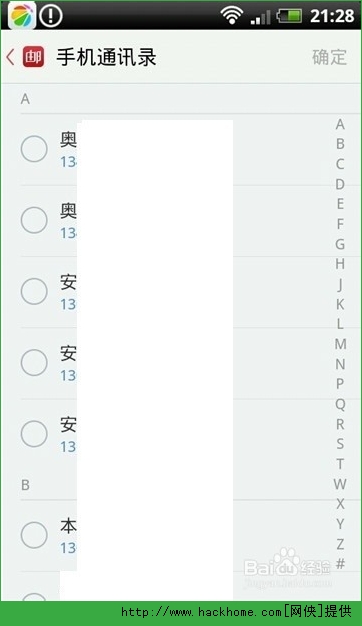362x626 pixels.
Task: Select the first 安 contact radio circle
Action: 34,291
